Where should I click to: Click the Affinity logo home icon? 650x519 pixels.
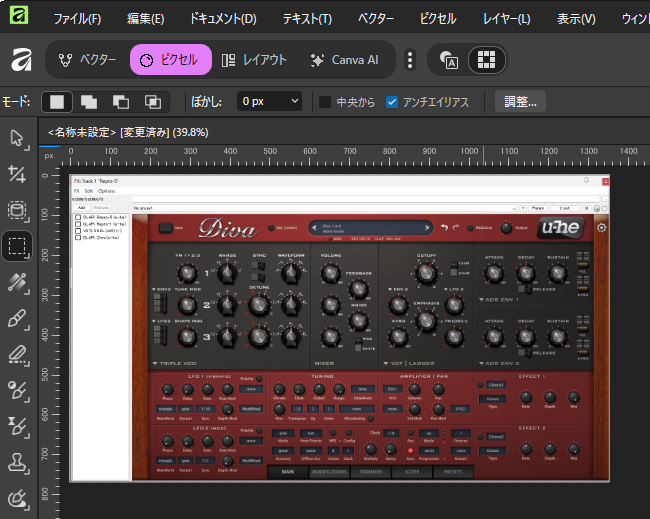pos(18,60)
